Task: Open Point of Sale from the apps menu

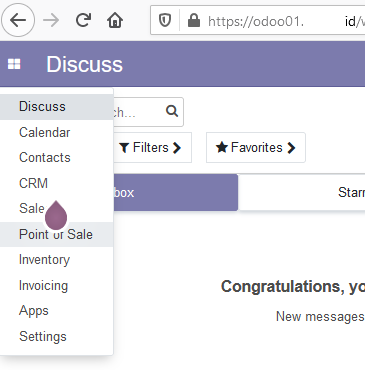Action: click(57, 234)
